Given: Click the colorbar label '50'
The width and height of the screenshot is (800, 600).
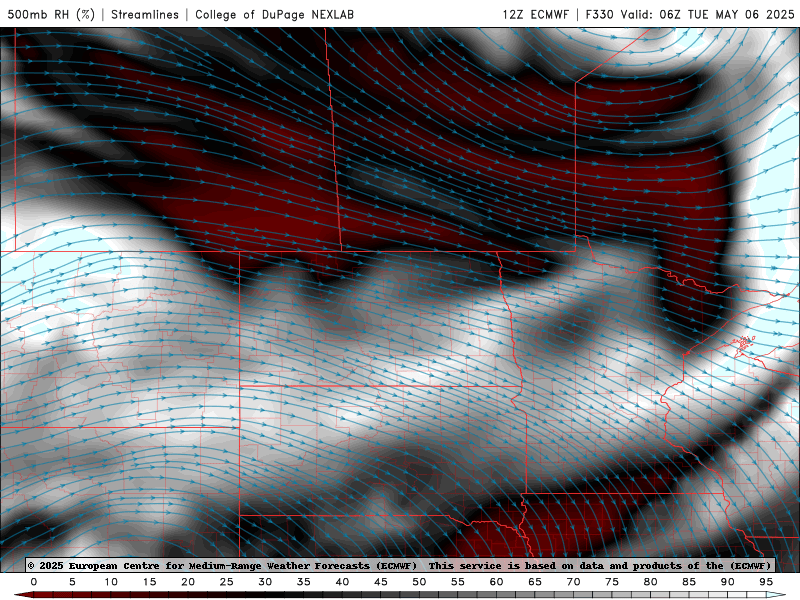Looking at the screenshot, I should [x=419, y=582].
